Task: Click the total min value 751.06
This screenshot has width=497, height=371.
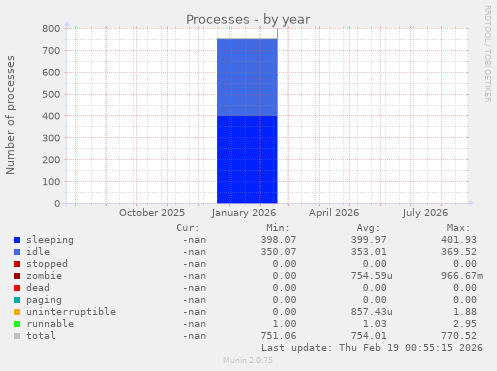Action: point(278,336)
